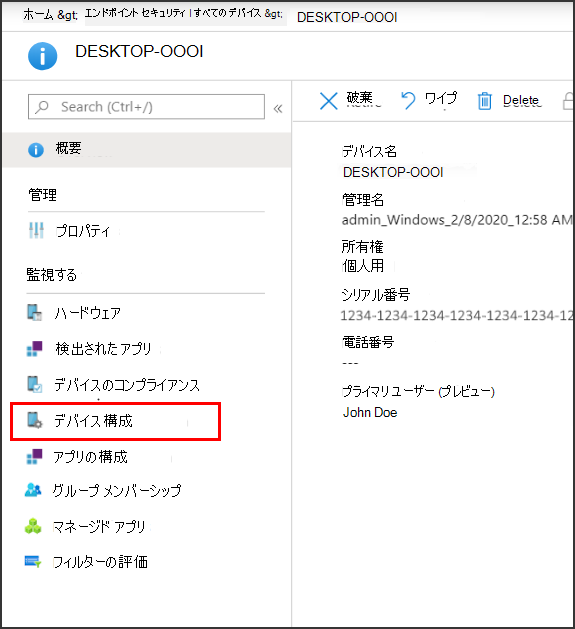Open アプリの構成 menu item

[91, 457]
